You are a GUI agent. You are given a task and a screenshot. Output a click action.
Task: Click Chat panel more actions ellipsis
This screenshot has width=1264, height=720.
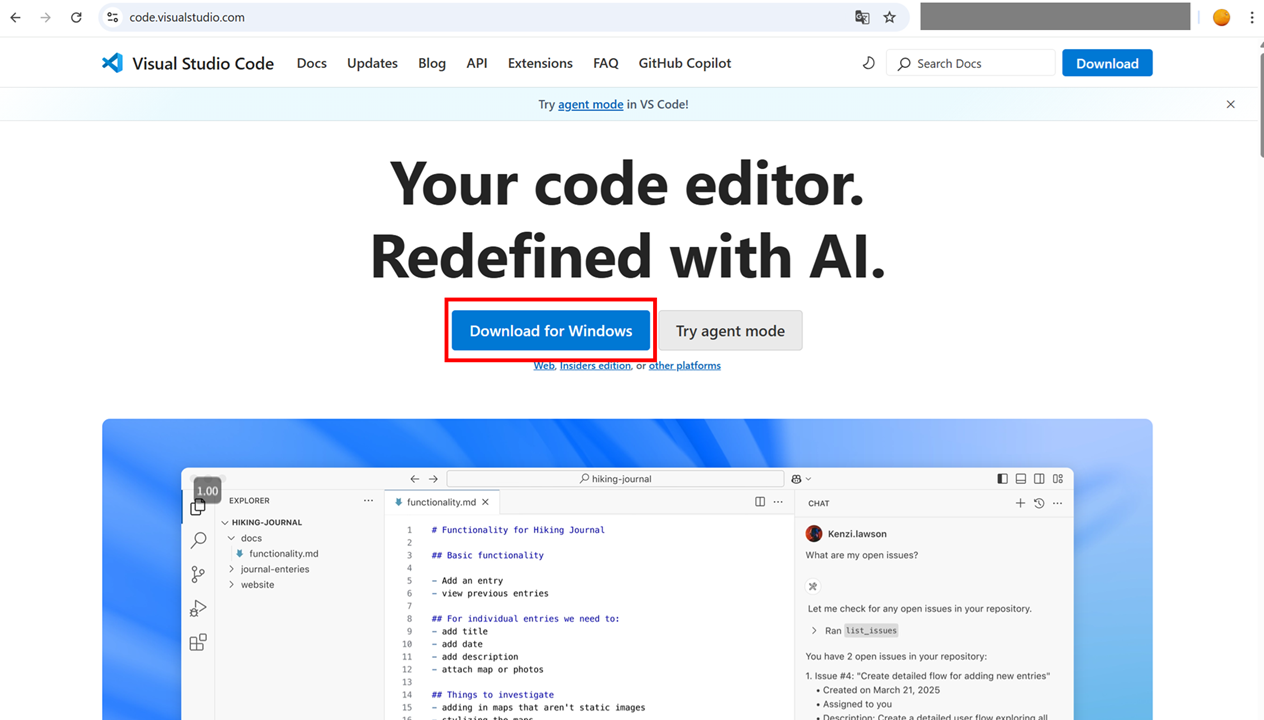click(1057, 503)
